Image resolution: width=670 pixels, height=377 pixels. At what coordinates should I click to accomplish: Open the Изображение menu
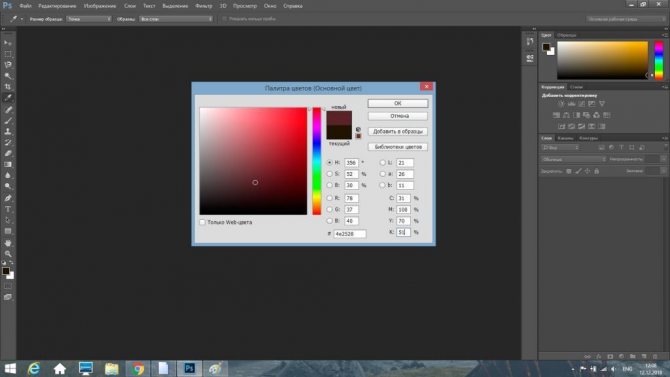point(100,6)
